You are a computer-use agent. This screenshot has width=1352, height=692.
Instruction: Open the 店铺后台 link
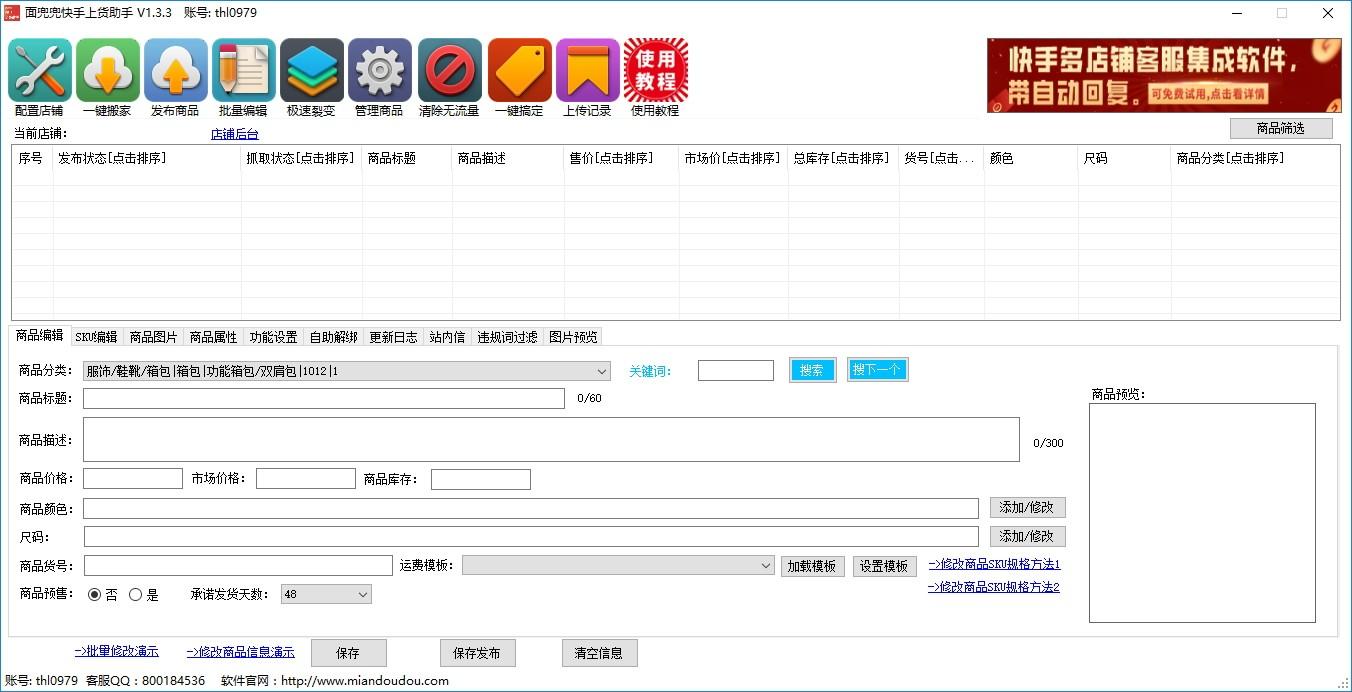[x=234, y=134]
